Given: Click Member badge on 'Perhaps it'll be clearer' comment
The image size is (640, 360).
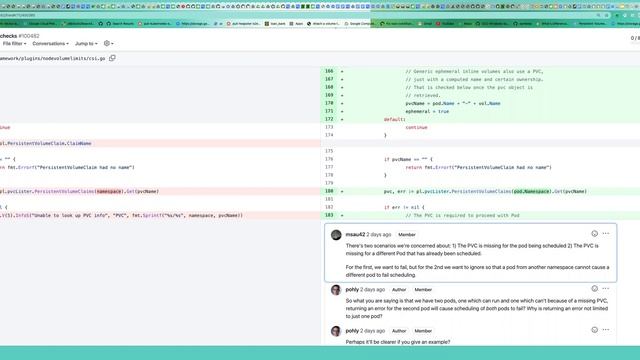Looking at the screenshot, I should [423, 331].
